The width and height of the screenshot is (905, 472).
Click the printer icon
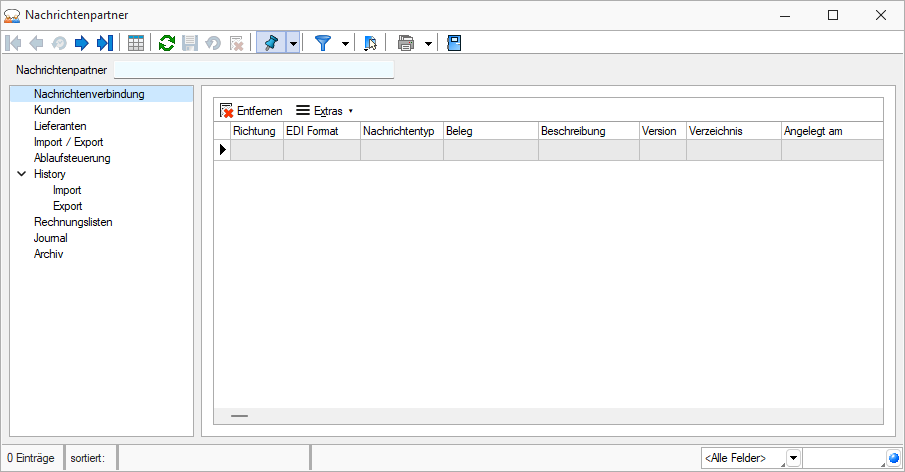coord(406,43)
